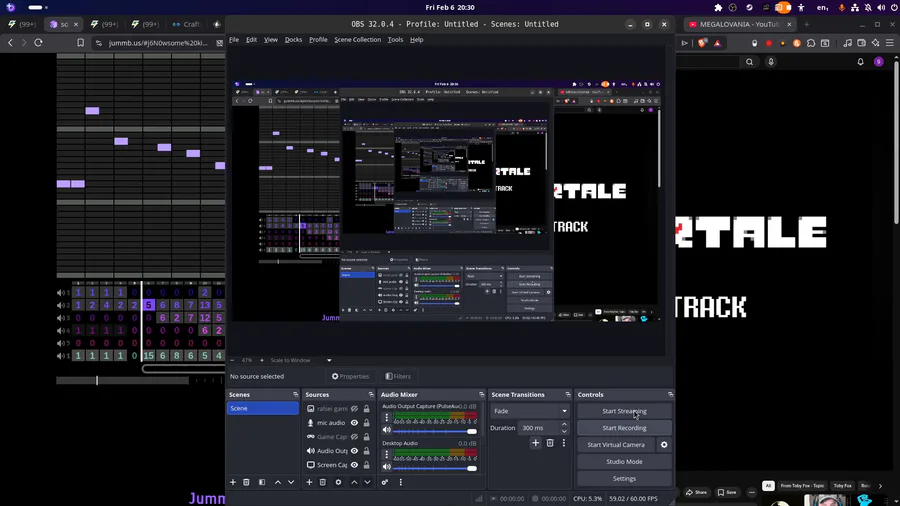Screen dimensions: 900x506
Task: Toggle lock on mic audio source
Action: tap(366, 423)
